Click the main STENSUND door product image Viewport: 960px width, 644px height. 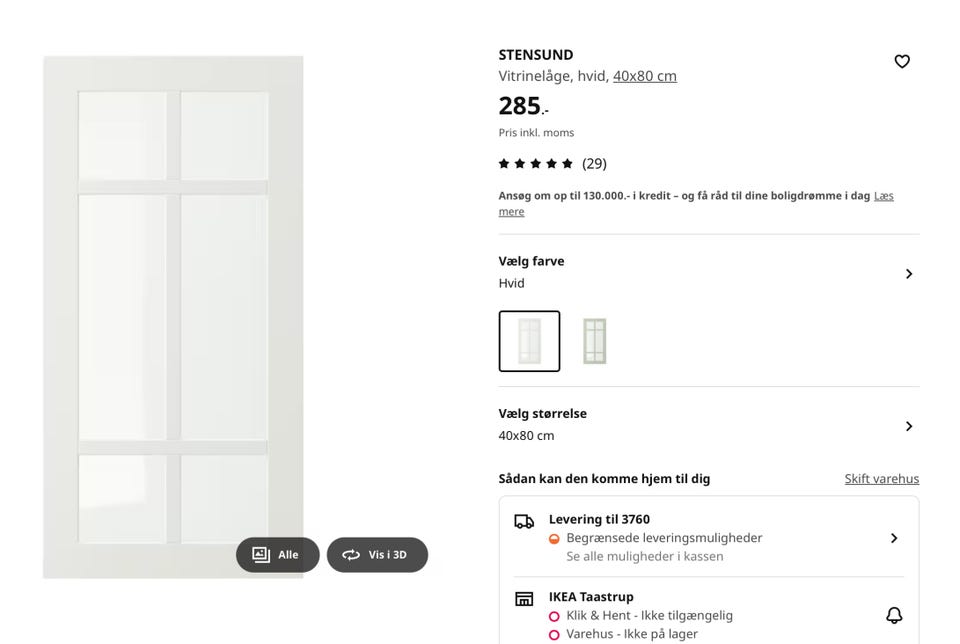tap(173, 300)
